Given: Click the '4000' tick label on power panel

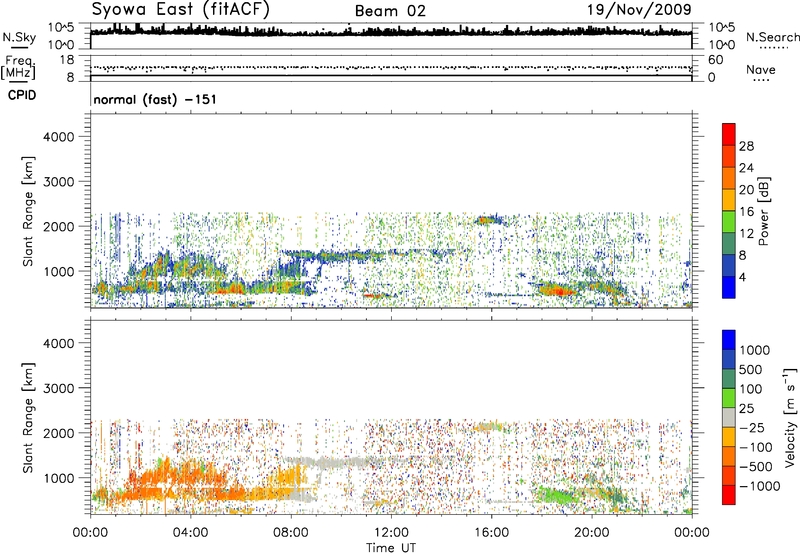Looking at the screenshot, I should click(x=58, y=137).
